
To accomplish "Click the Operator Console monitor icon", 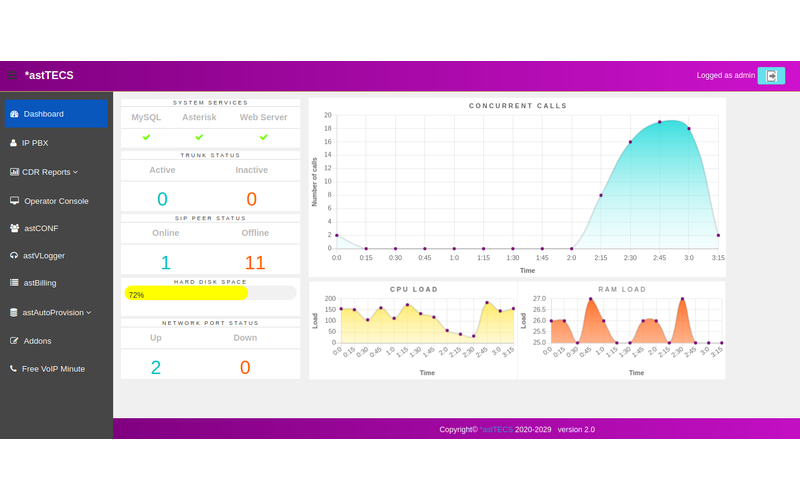I will pyautogui.click(x=14, y=200).
